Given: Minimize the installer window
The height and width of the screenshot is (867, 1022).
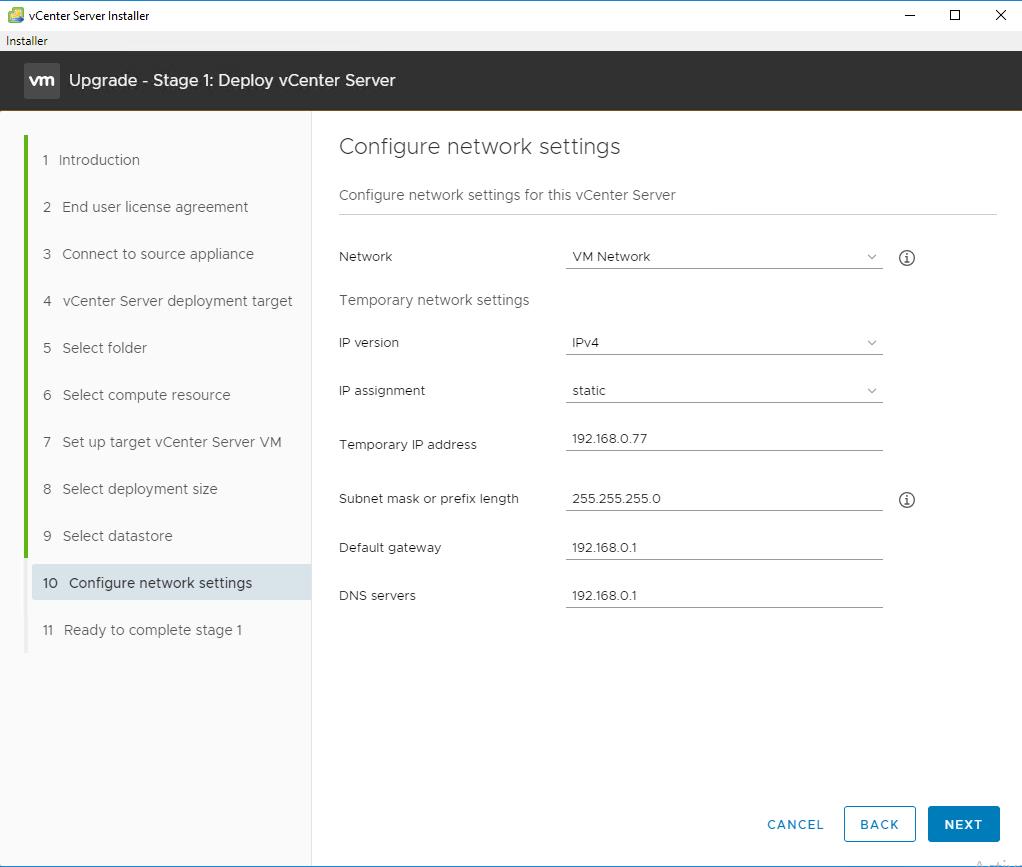Looking at the screenshot, I should pyautogui.click(x=910, y=15).
